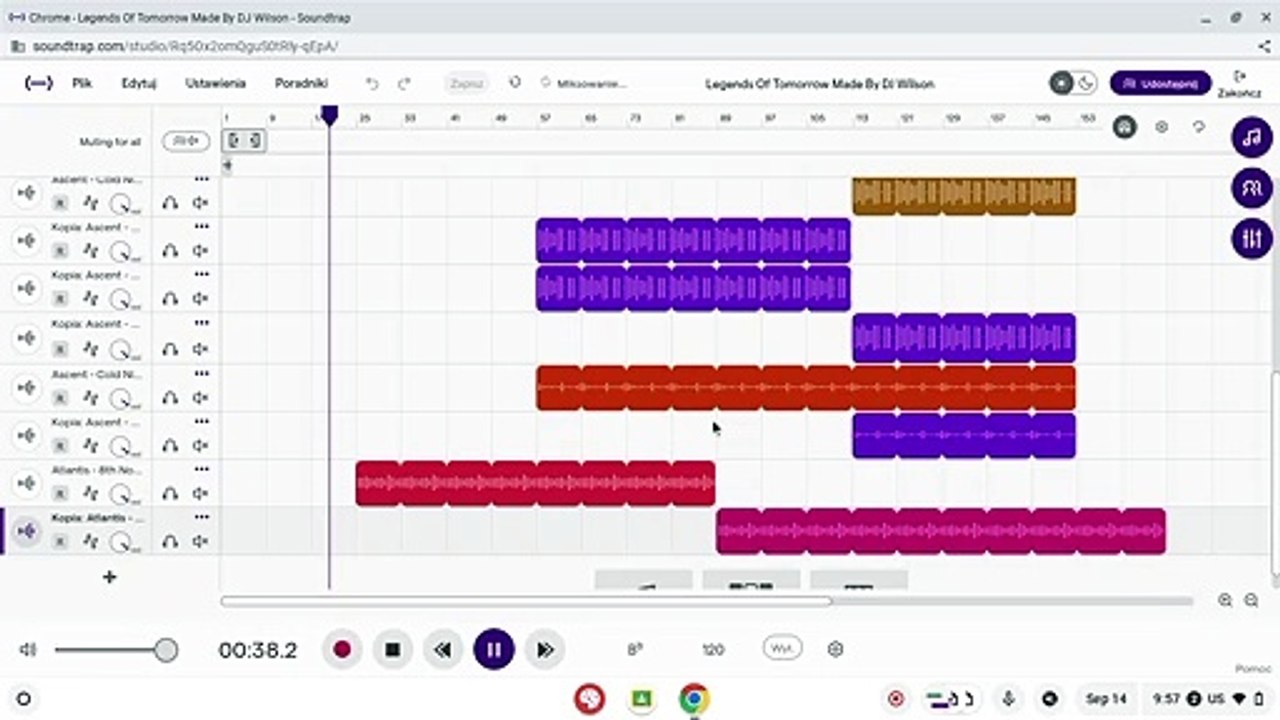Open the tempo value 120

point(713,650)
